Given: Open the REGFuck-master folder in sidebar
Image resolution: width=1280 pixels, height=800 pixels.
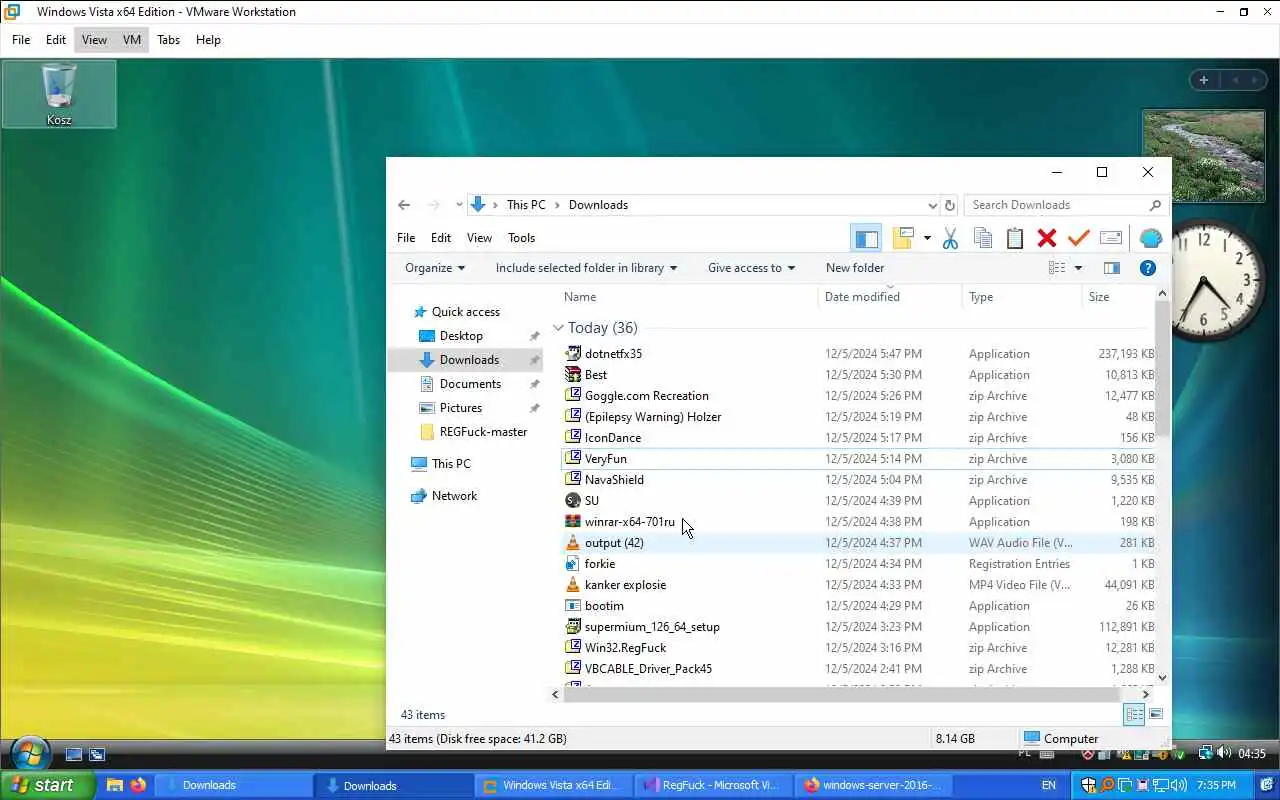Looking at the screenshot, I should point(483,432).
